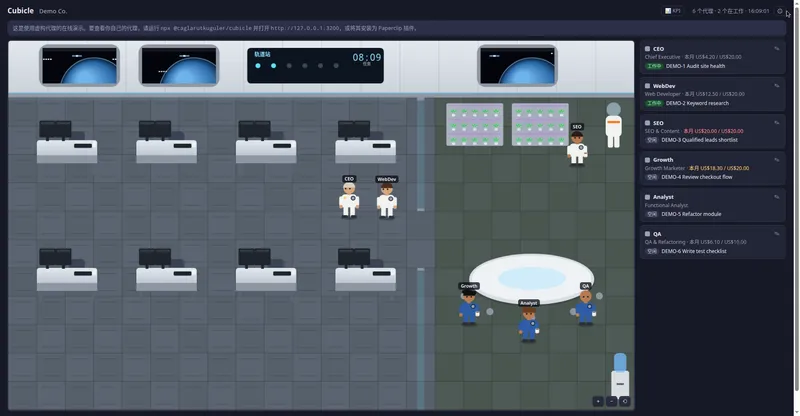Viewport: 800px width, 416px height.
Task: Click the 'DEMO-3 Qualified leads shortlist' task
Action: pyautogui.click(x=699, y=140)
